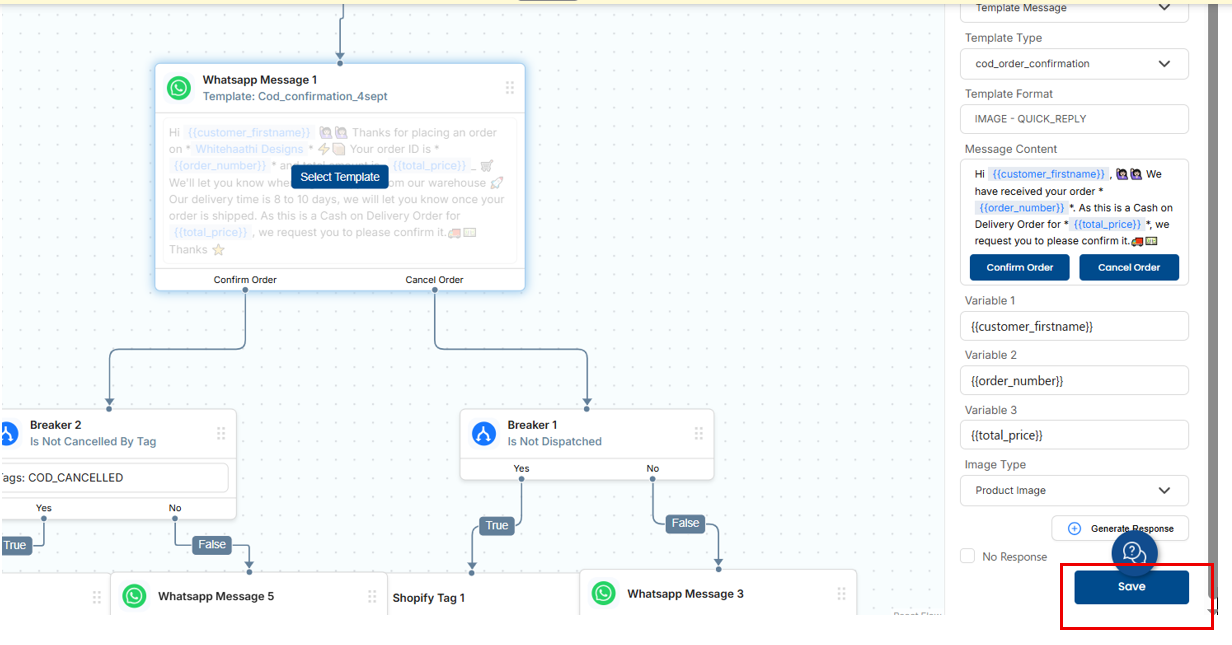
Task: Select the Whatsapp Message 5 node title
Action: tap(216, 597)
